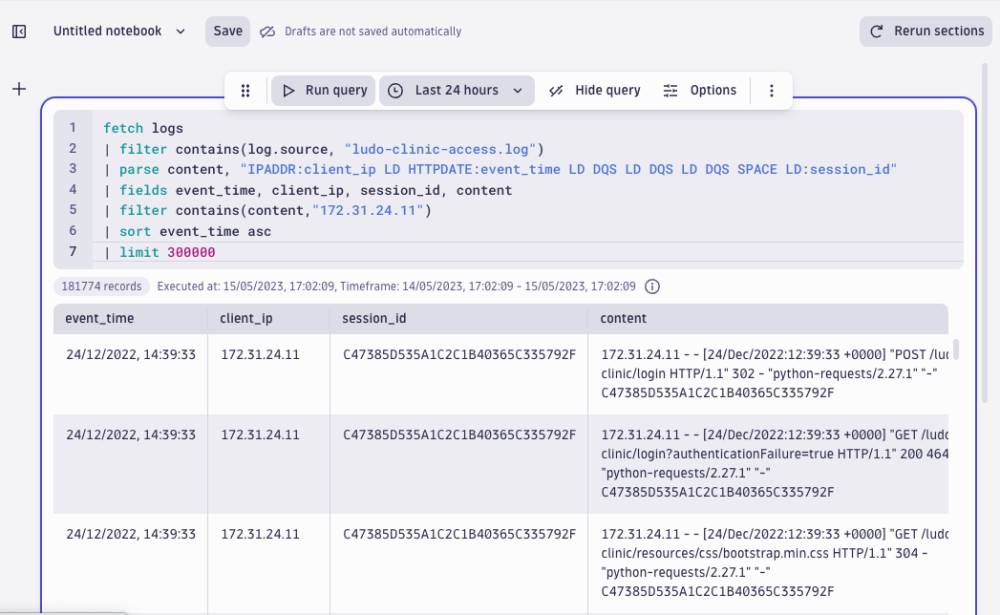The image size is (1000, 615).
Task: Click the drafts-not-saved pencil icon
Action: [x=267, y=31]
